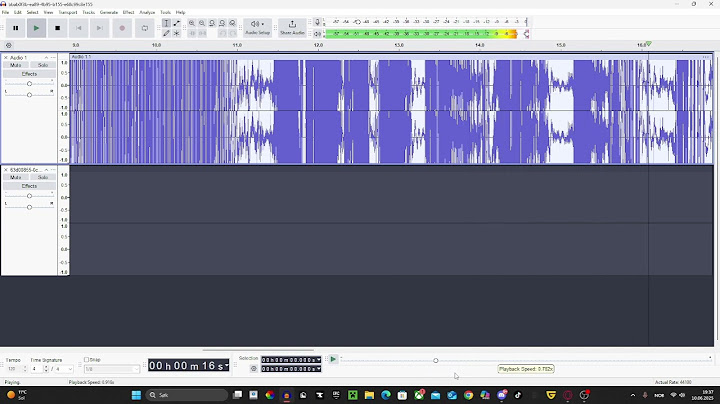
Task: Solo the Audio 1 track
Action: click(43, 65)
